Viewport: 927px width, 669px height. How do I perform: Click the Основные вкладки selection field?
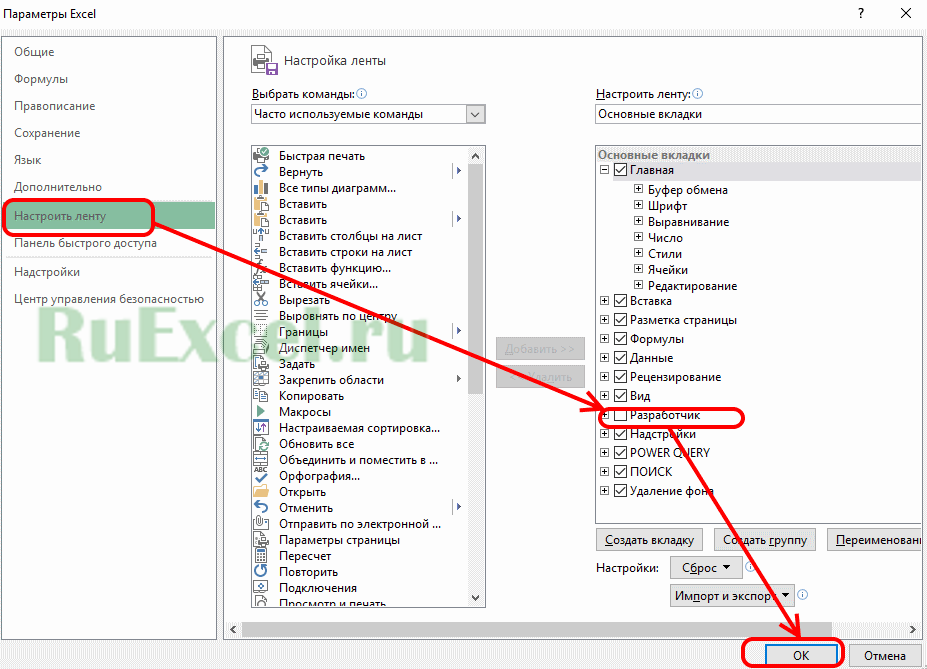click(758, 114)
